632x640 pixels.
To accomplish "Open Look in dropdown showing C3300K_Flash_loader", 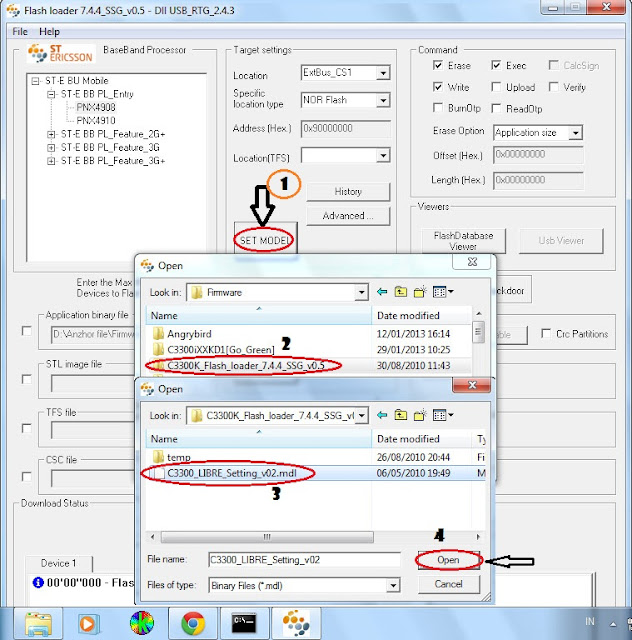I will (362, 416).
